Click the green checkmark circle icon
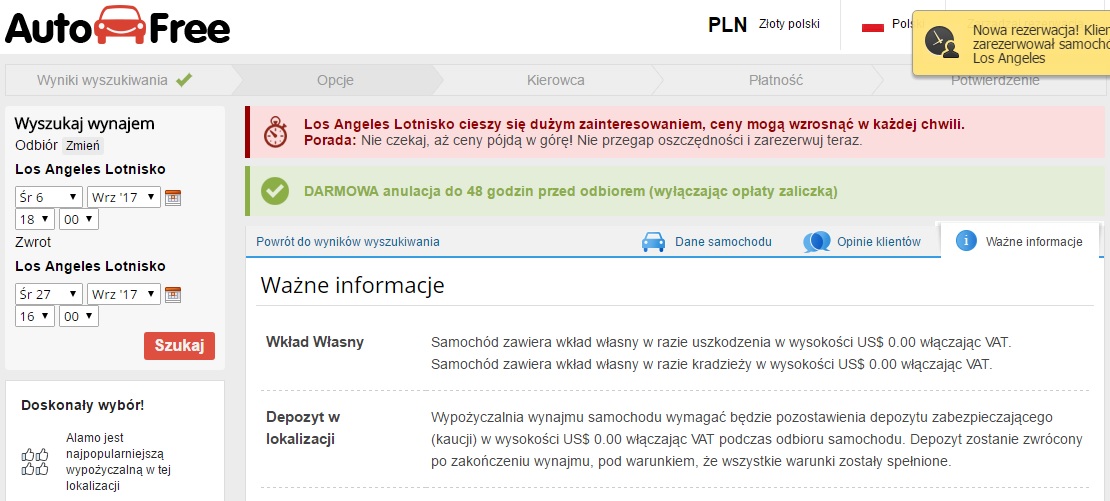This screenshot has height=501, width=1110. click(275, 191)
